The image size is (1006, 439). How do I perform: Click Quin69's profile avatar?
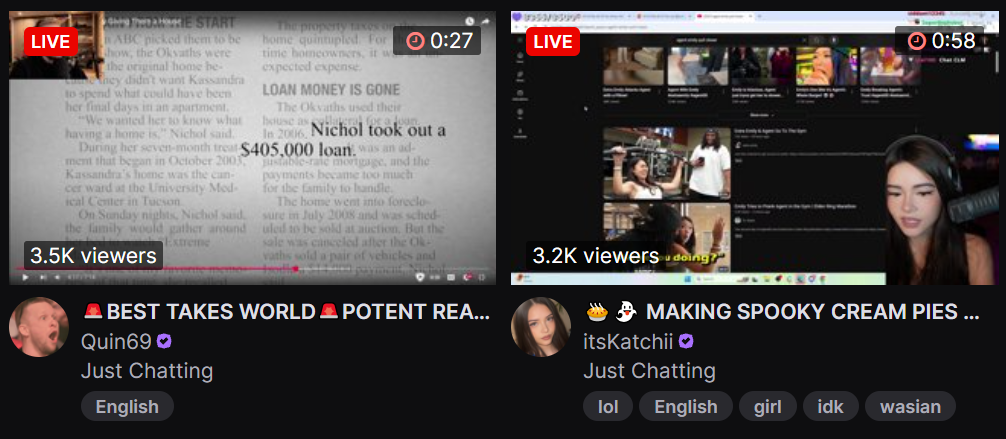[38, 327]
